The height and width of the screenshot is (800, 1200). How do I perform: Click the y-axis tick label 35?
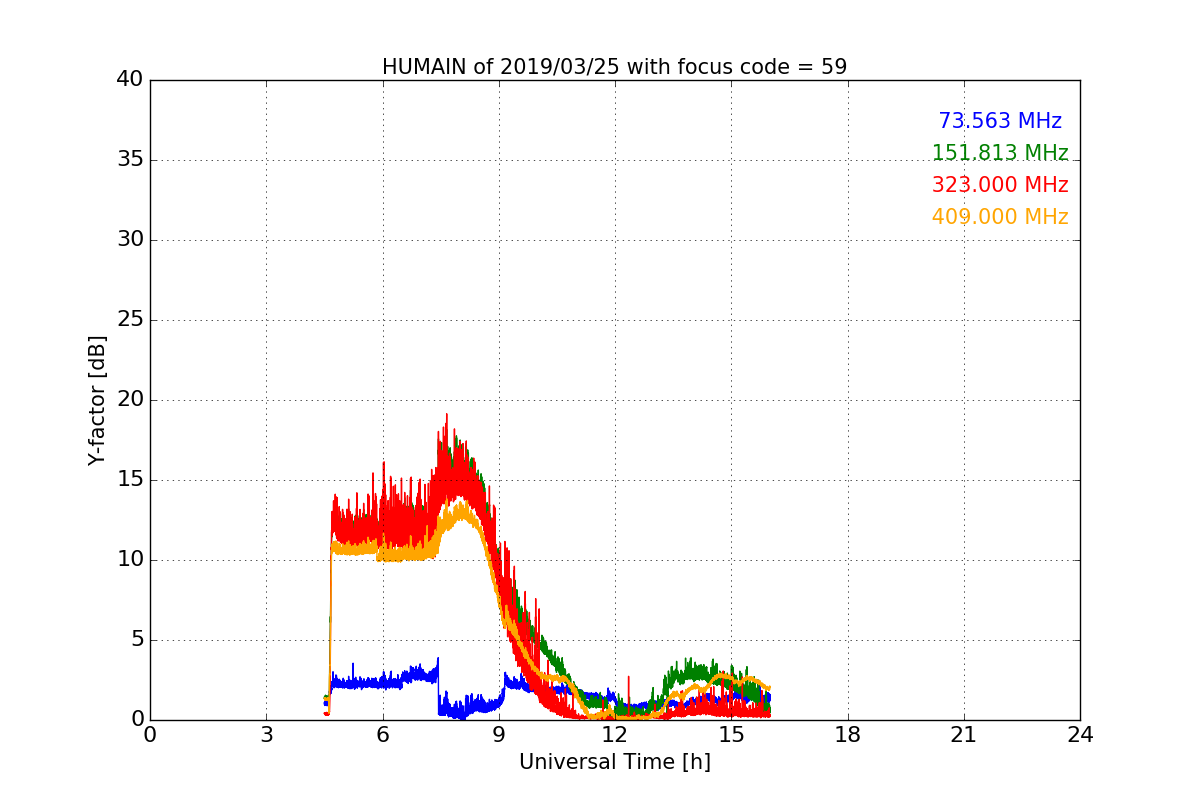(x=130, y=160)
